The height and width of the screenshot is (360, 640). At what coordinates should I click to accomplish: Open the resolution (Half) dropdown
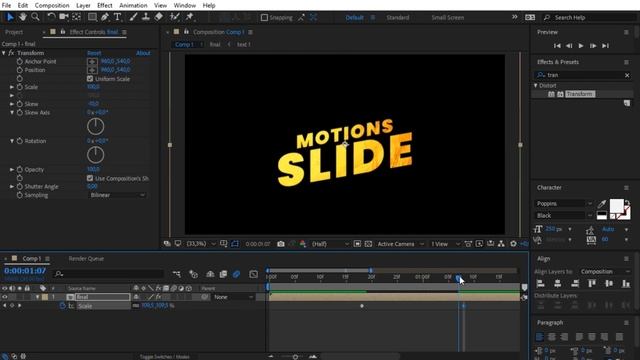[x=330, y=244]
